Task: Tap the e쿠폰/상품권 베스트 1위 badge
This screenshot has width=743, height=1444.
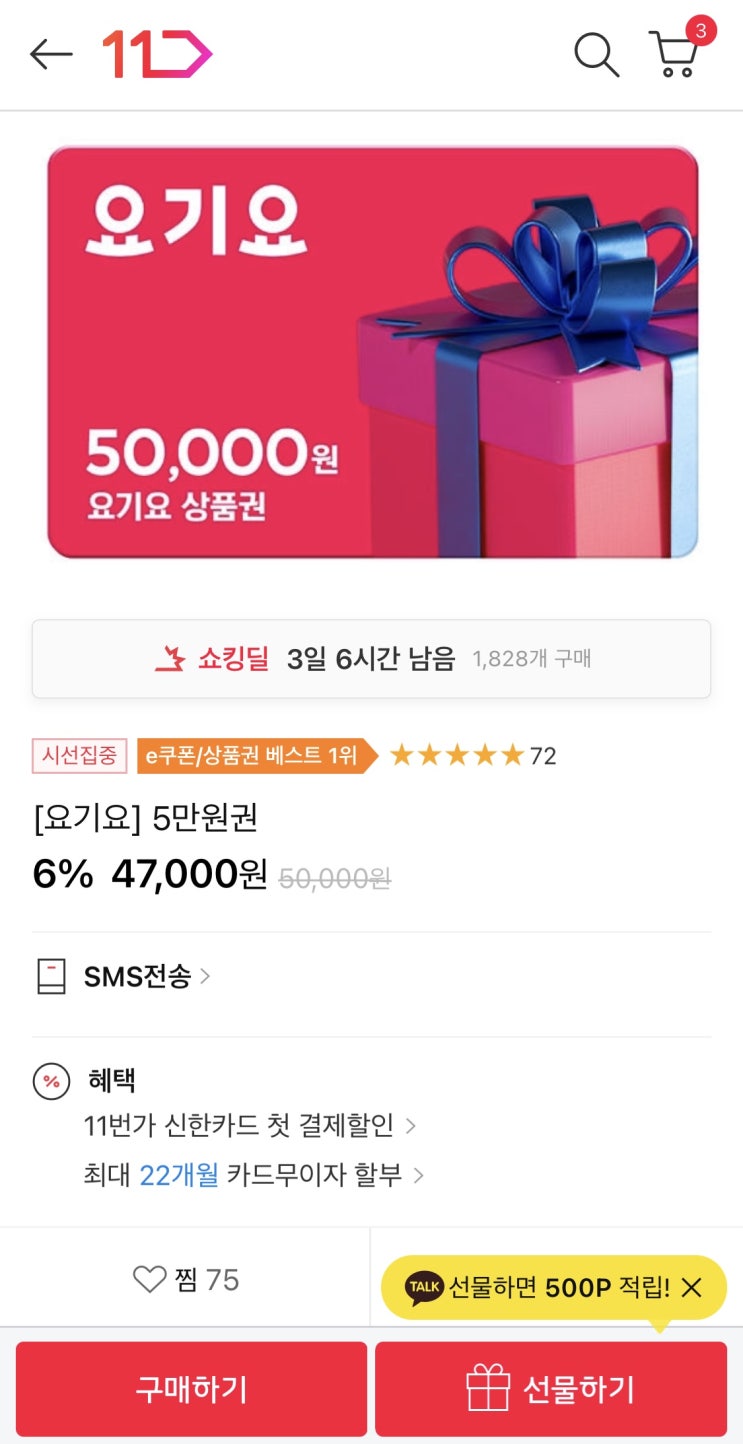Action: tap(254, 756)
